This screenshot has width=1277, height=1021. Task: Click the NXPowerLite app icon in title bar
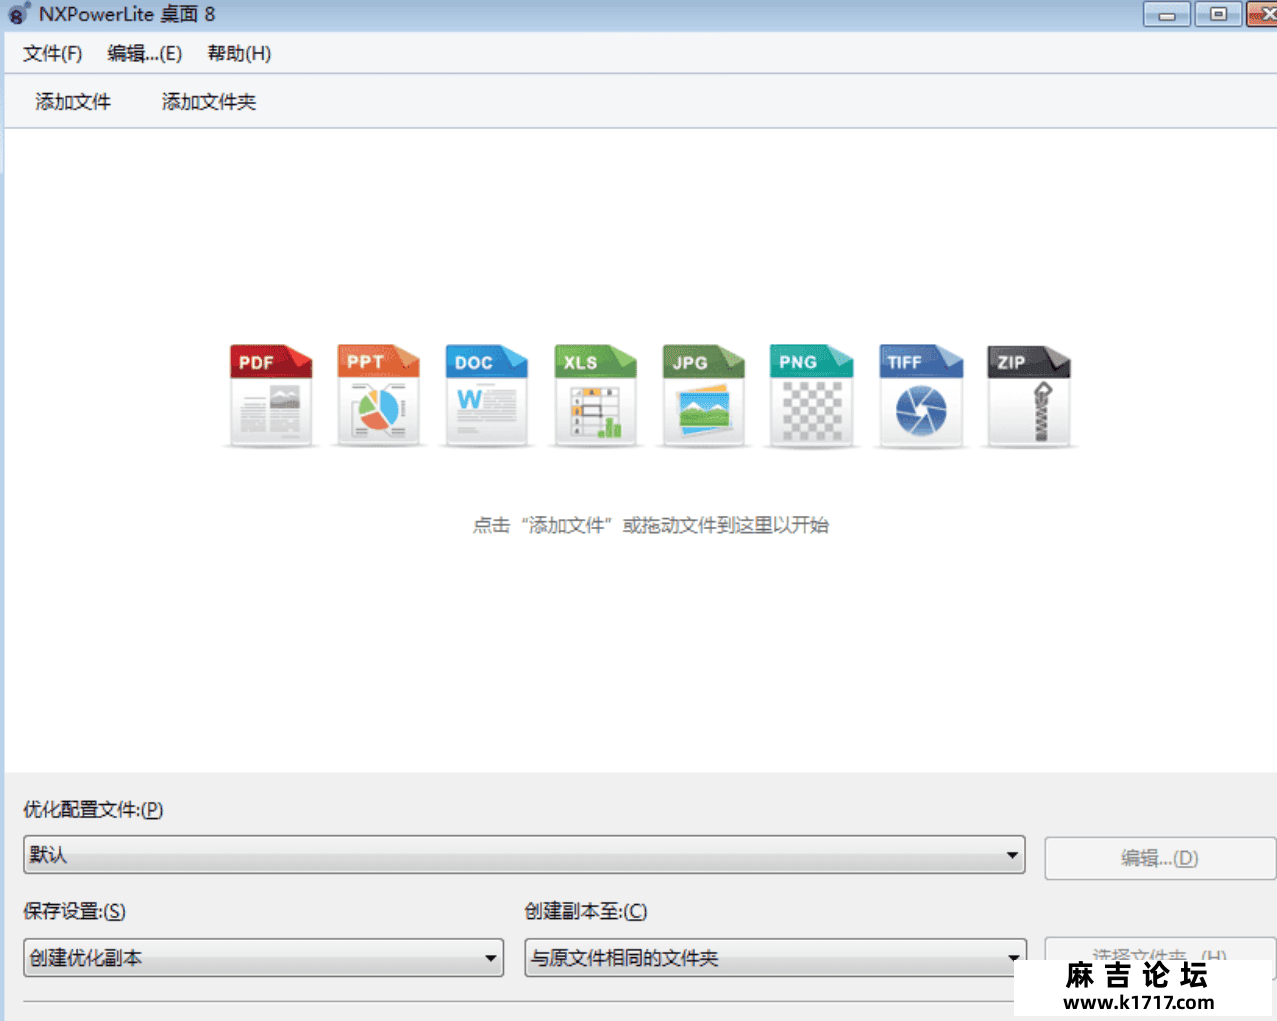tap(19, 14)
